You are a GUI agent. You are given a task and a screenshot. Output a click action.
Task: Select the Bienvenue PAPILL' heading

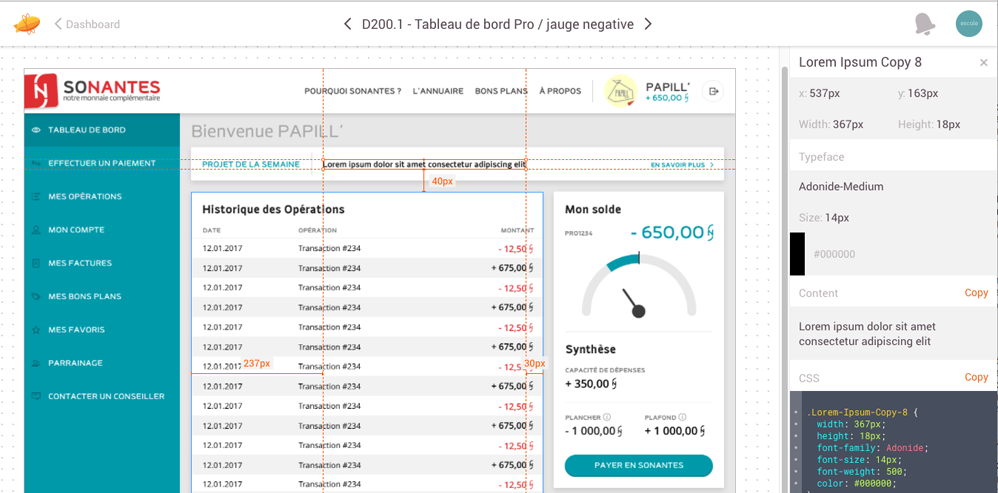[267, 132]
